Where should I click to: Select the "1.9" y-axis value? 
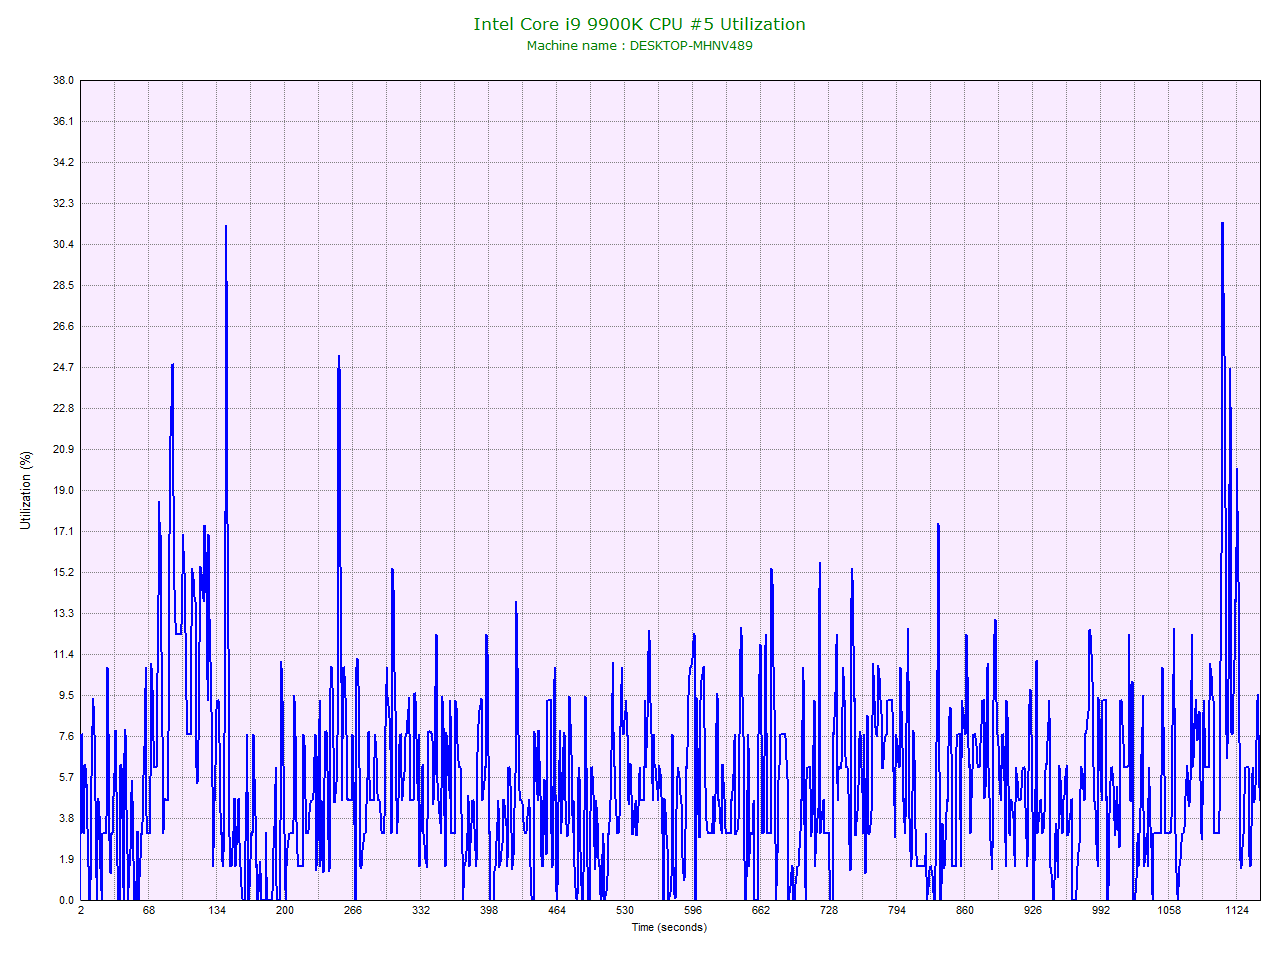(x=66, y=860)
